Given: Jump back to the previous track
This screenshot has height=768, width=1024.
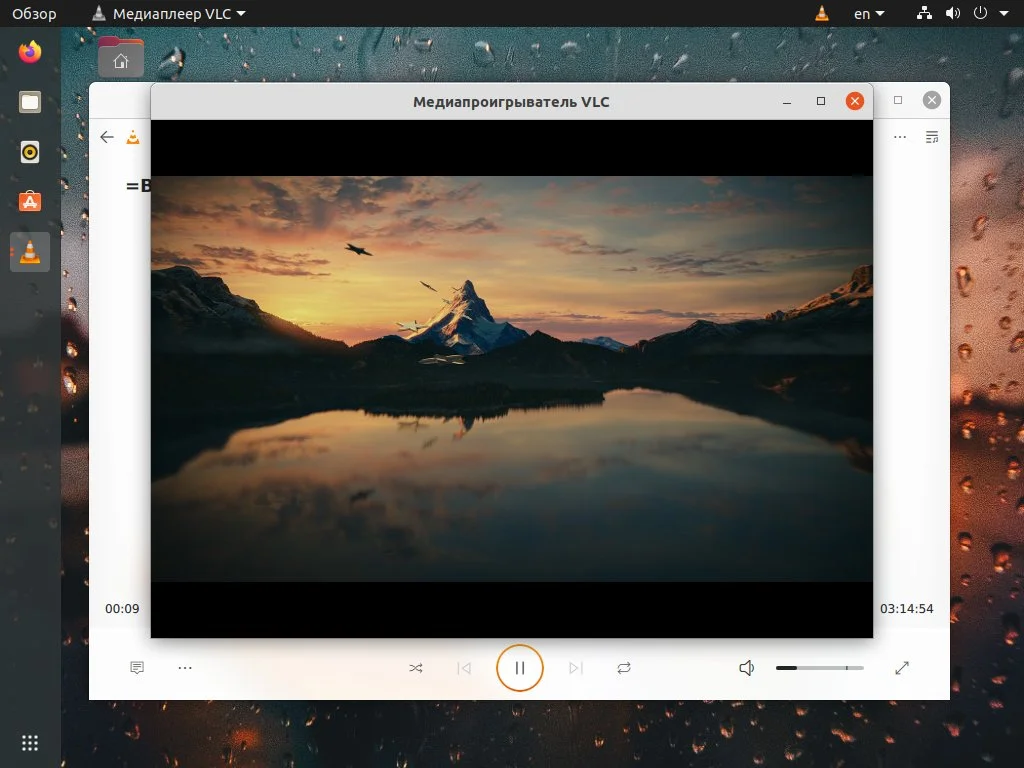Looking at the screenshot, I should pyautogui.click(x=464, y=667).
